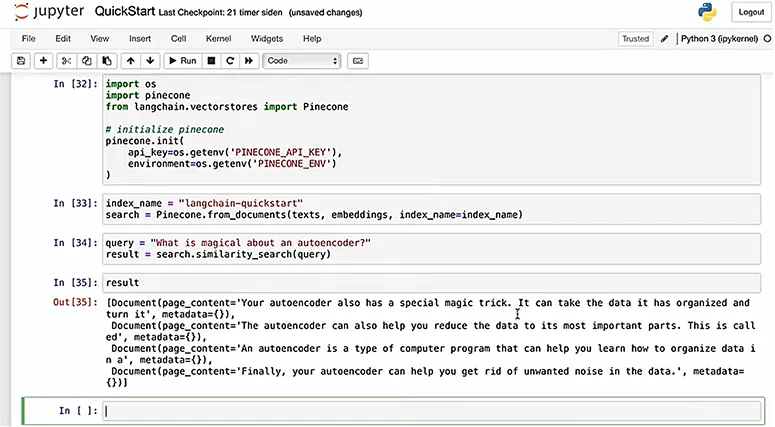The image size is (775, 427).
Task: Restart the kernel with circular arrow icon
Action: pos(229,61)
